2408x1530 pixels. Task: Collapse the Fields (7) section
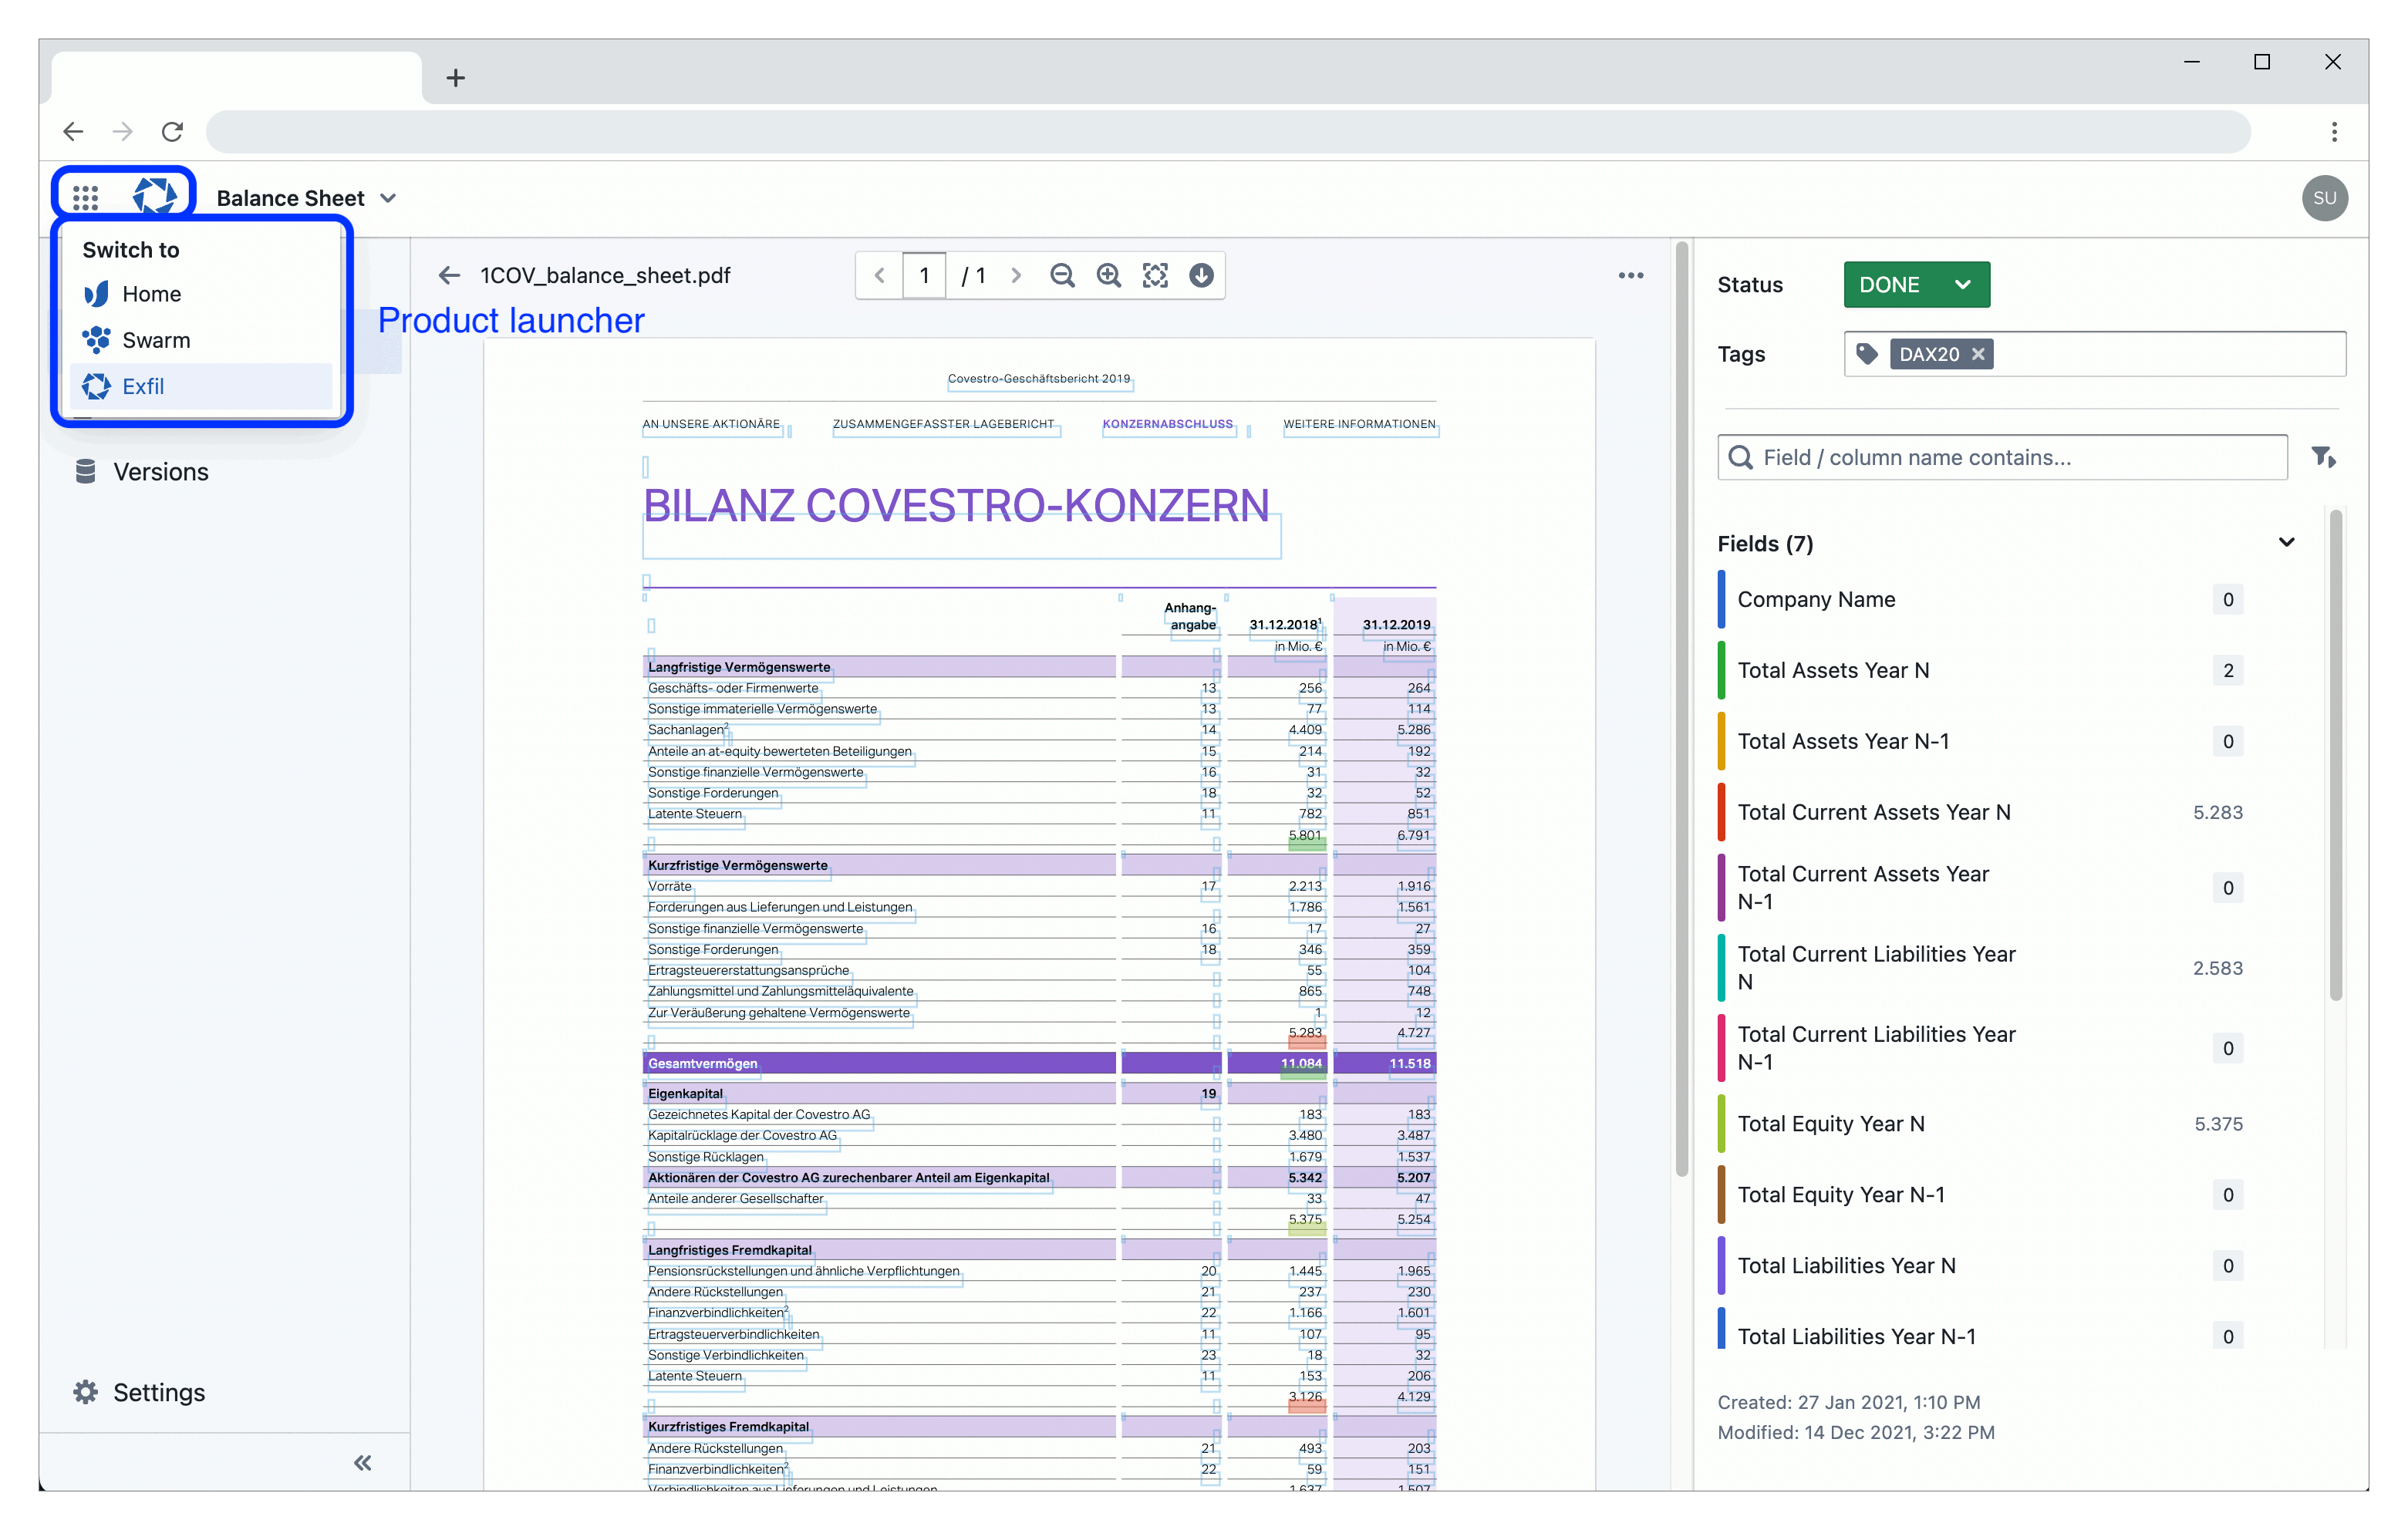pos(2286,543)
